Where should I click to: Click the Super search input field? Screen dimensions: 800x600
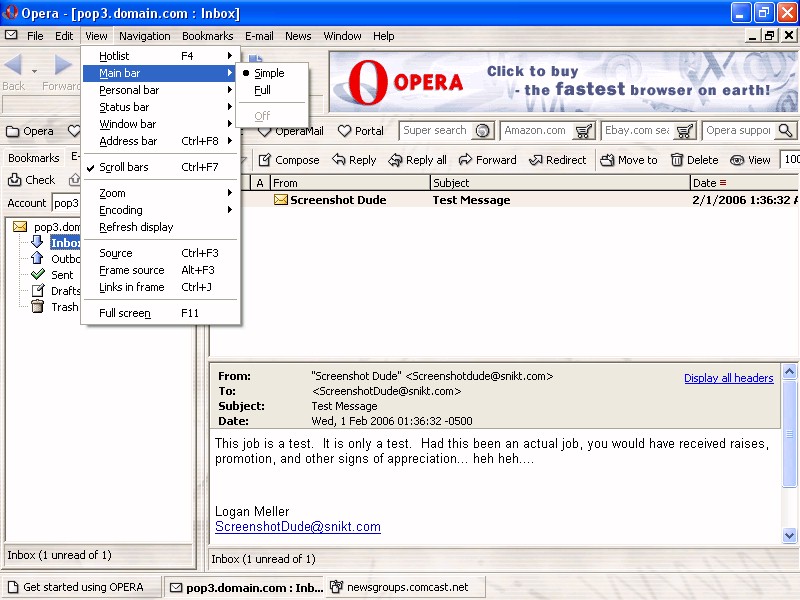(x=436, y=131)
